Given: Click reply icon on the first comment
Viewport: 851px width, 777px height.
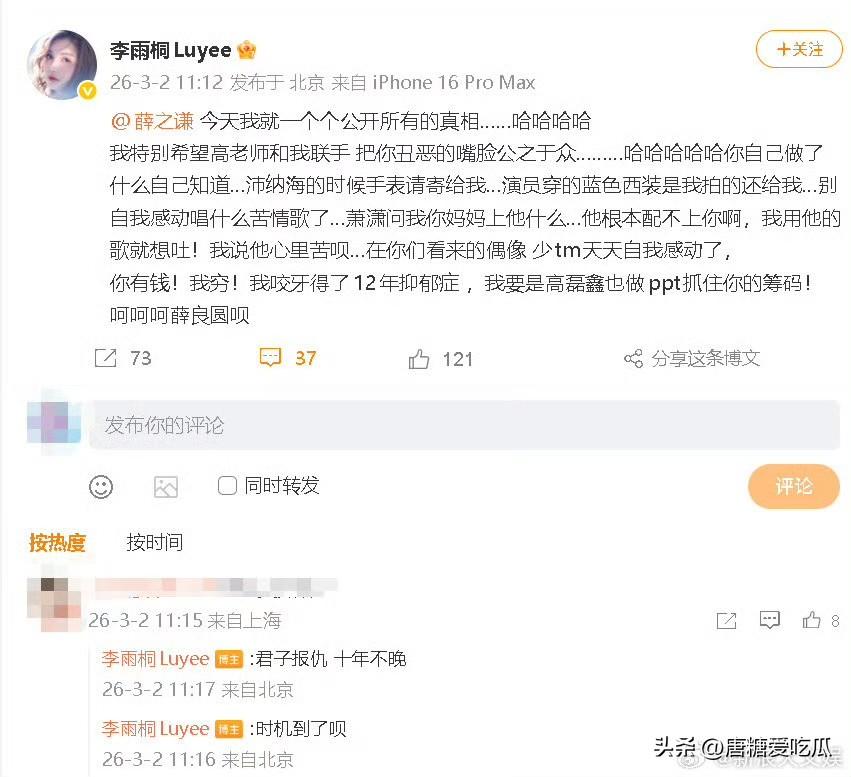Looking at the screenshot, I should click(770, 620).
